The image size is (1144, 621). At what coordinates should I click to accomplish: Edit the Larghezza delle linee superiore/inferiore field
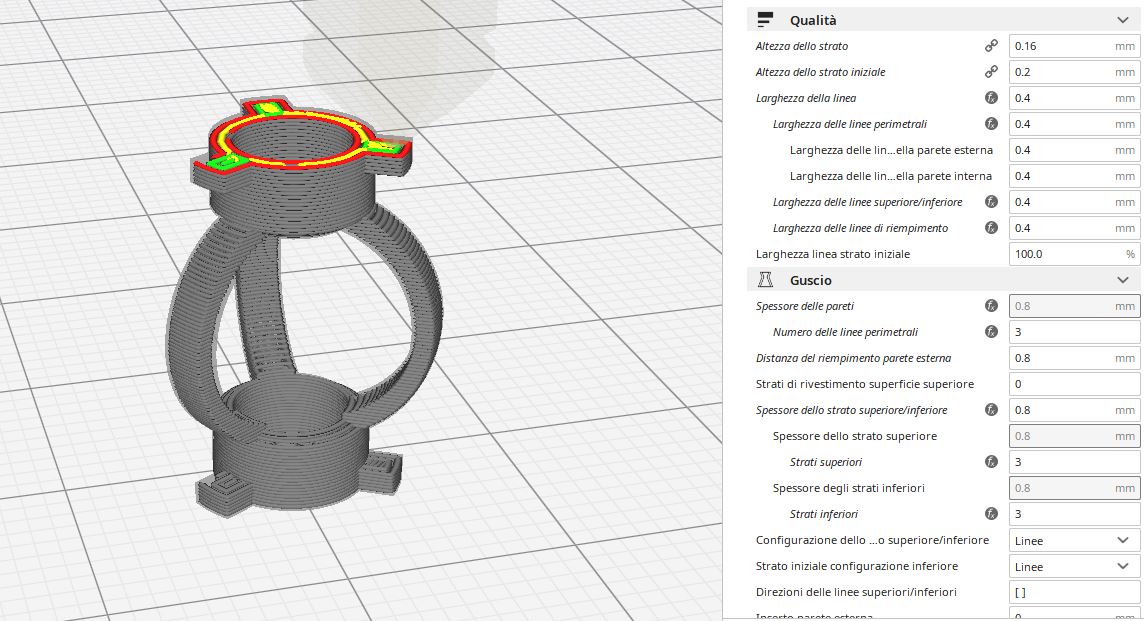point(1074,202)
